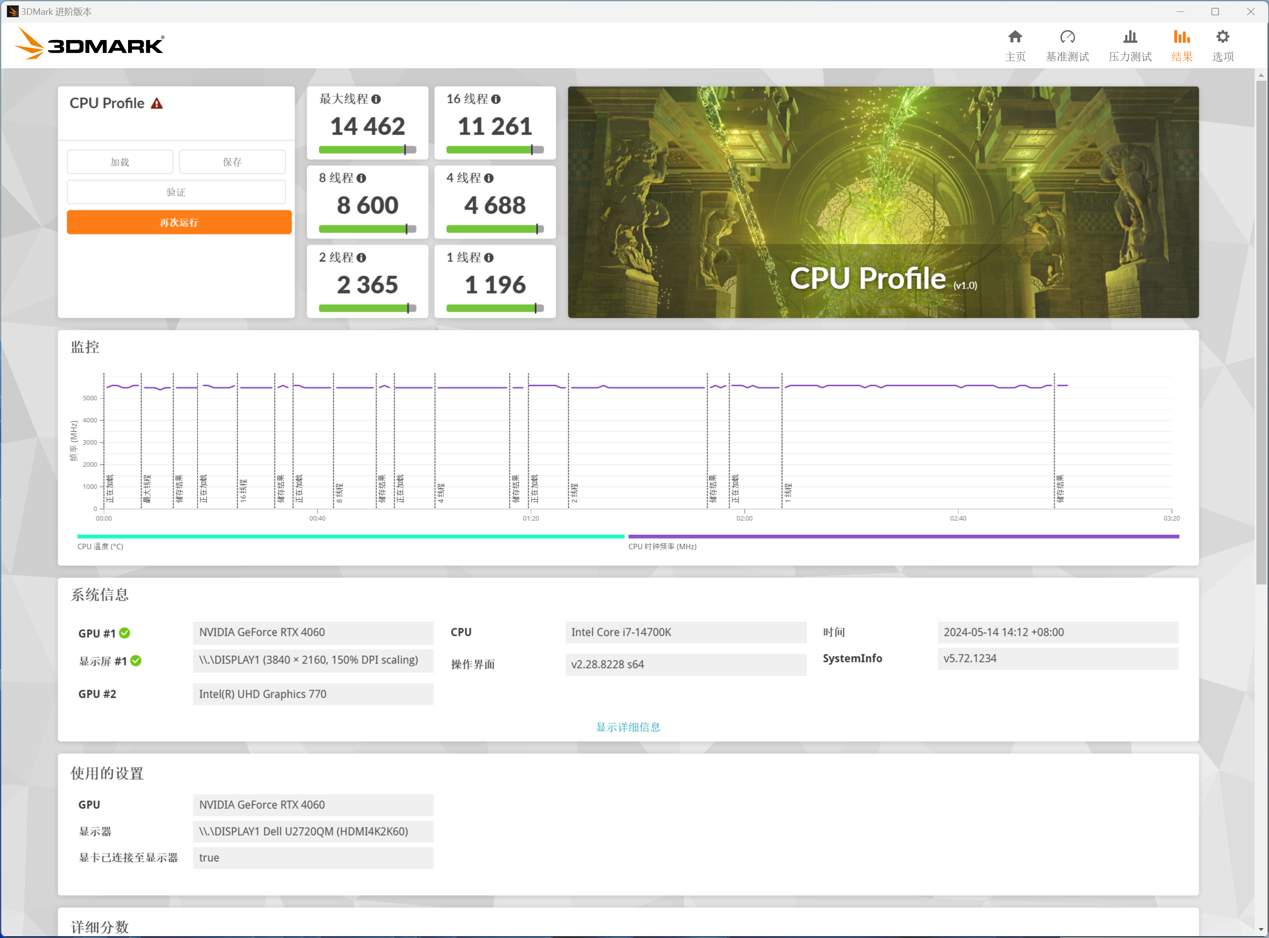Click the CPU Profile banner image
The height and width of the screenshot is (938, 1269).
click(x=883, y=202)
